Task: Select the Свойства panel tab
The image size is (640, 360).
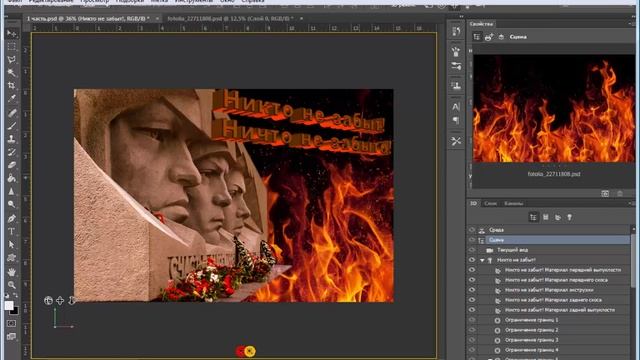Action: (x=482, y=24)
